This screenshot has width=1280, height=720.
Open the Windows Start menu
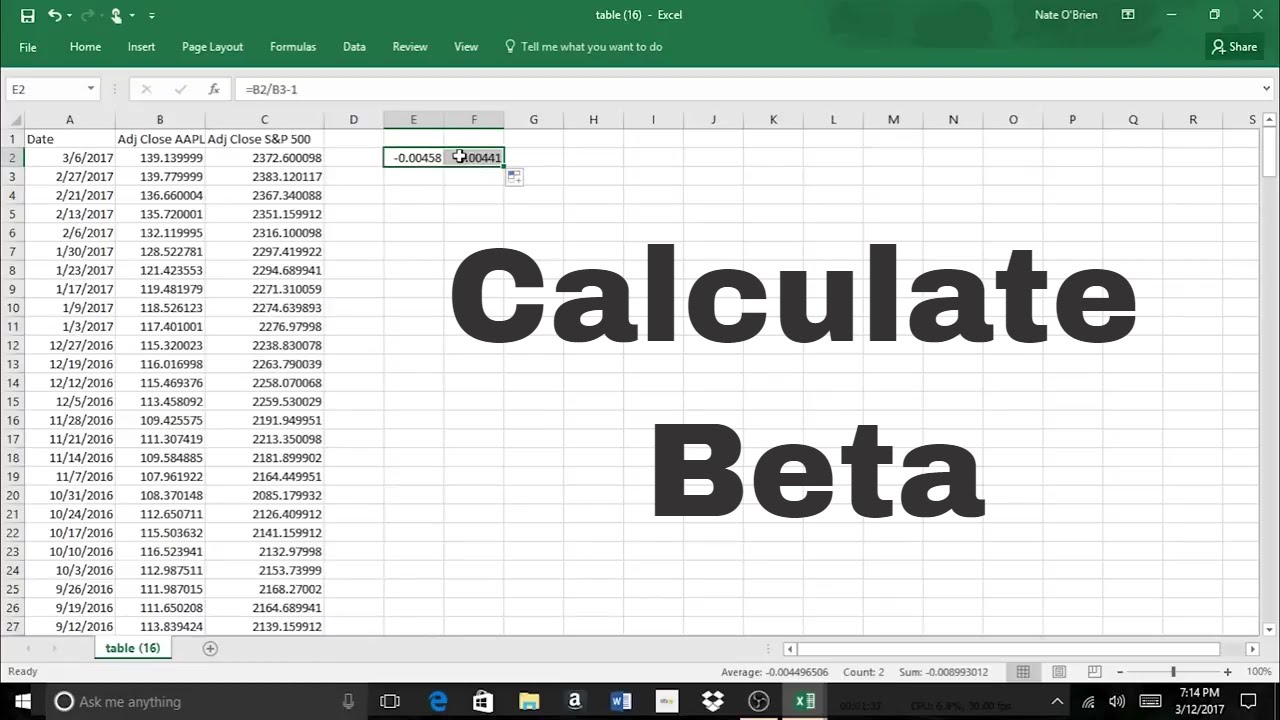coord(22,701)
